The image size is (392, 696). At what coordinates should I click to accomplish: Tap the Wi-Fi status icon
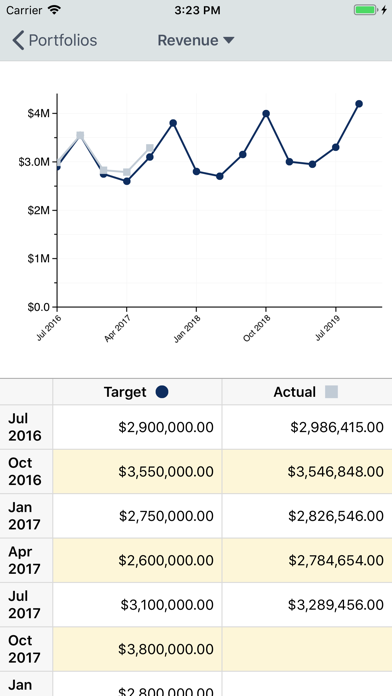click(54, 10)
